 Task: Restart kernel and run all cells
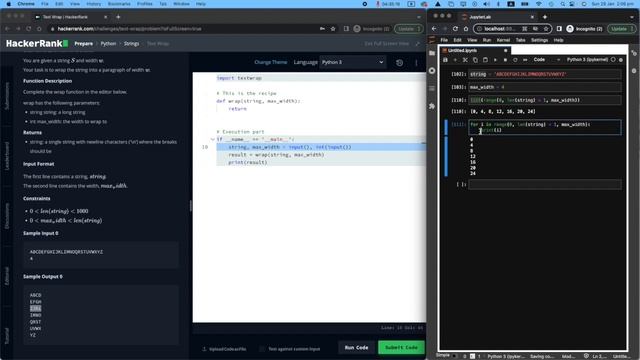[x=525, y=60]
